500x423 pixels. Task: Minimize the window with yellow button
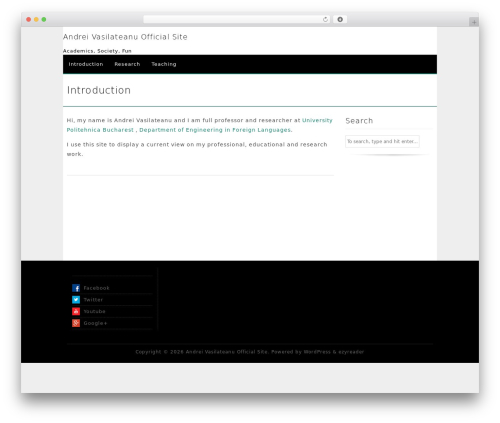click(36, 19)
